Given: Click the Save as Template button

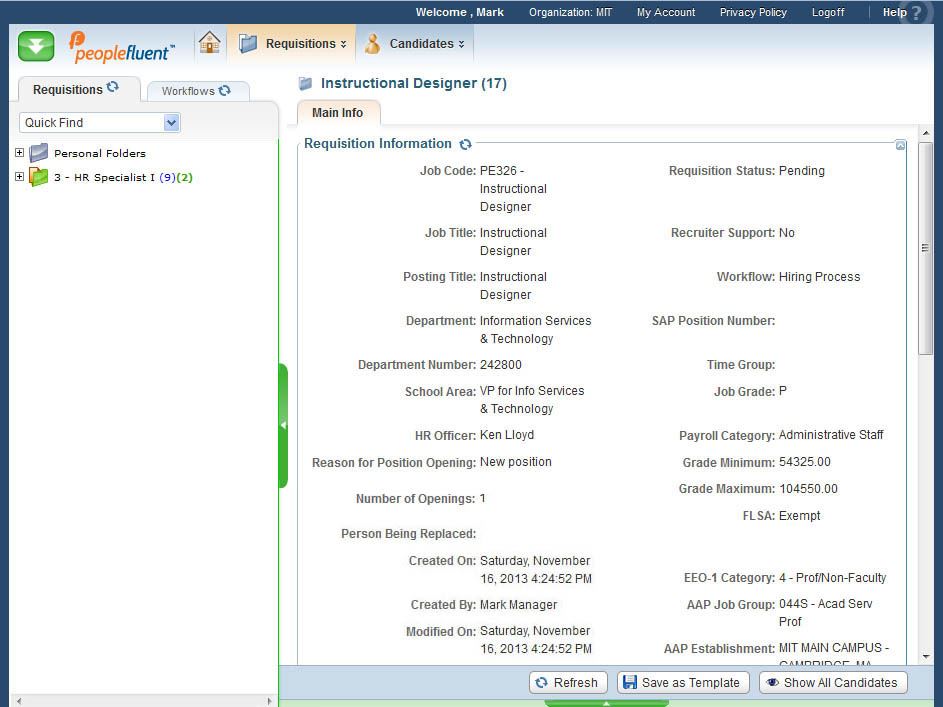Looking at the screenshot, I should click(x=683, y=683).
